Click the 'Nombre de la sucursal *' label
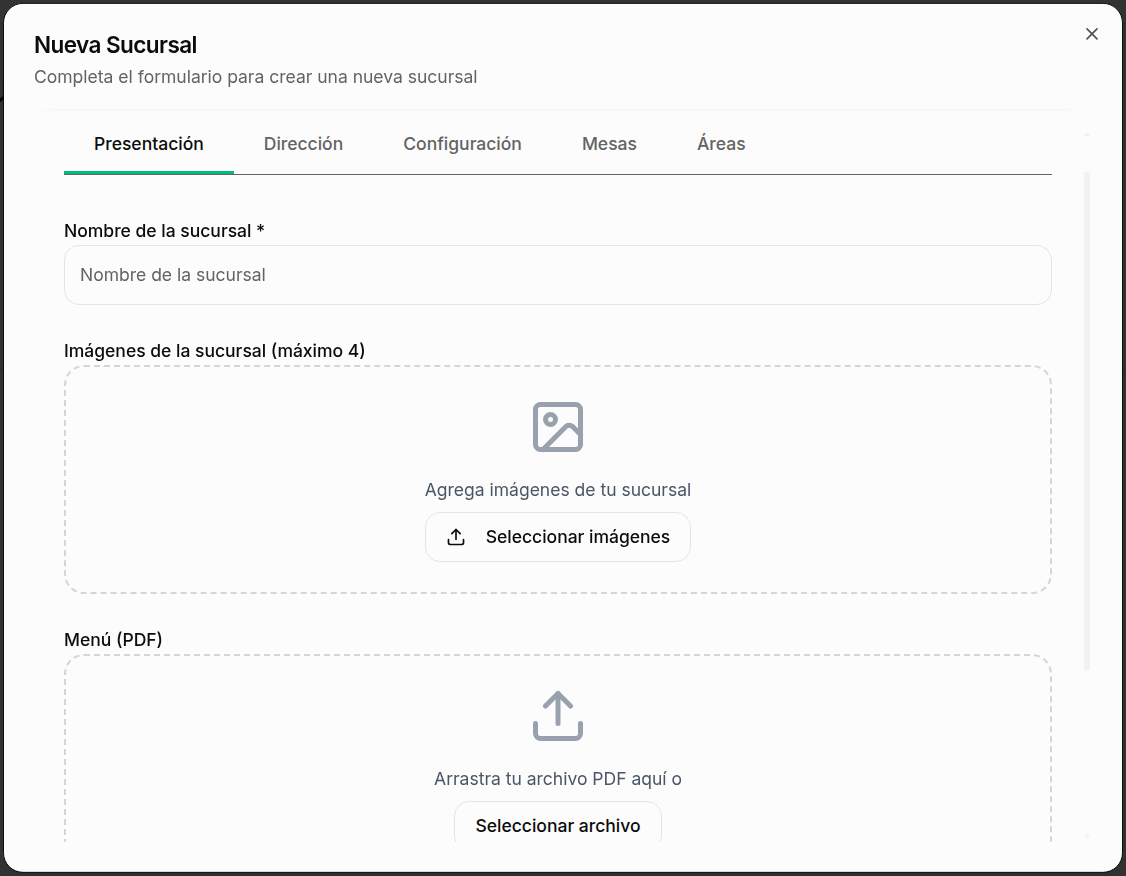Image resolution: width=1126 pixels, height=876 pixels. pyautogui.click(x=164, y=231)
